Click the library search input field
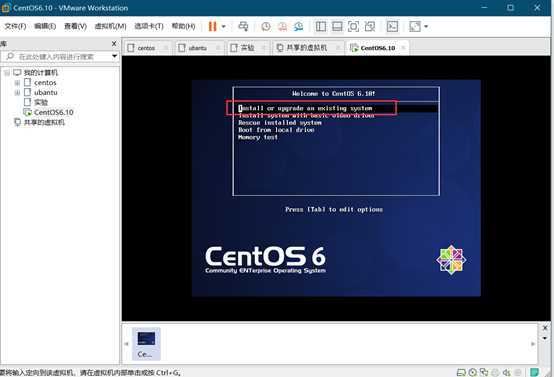 point(57,57)
